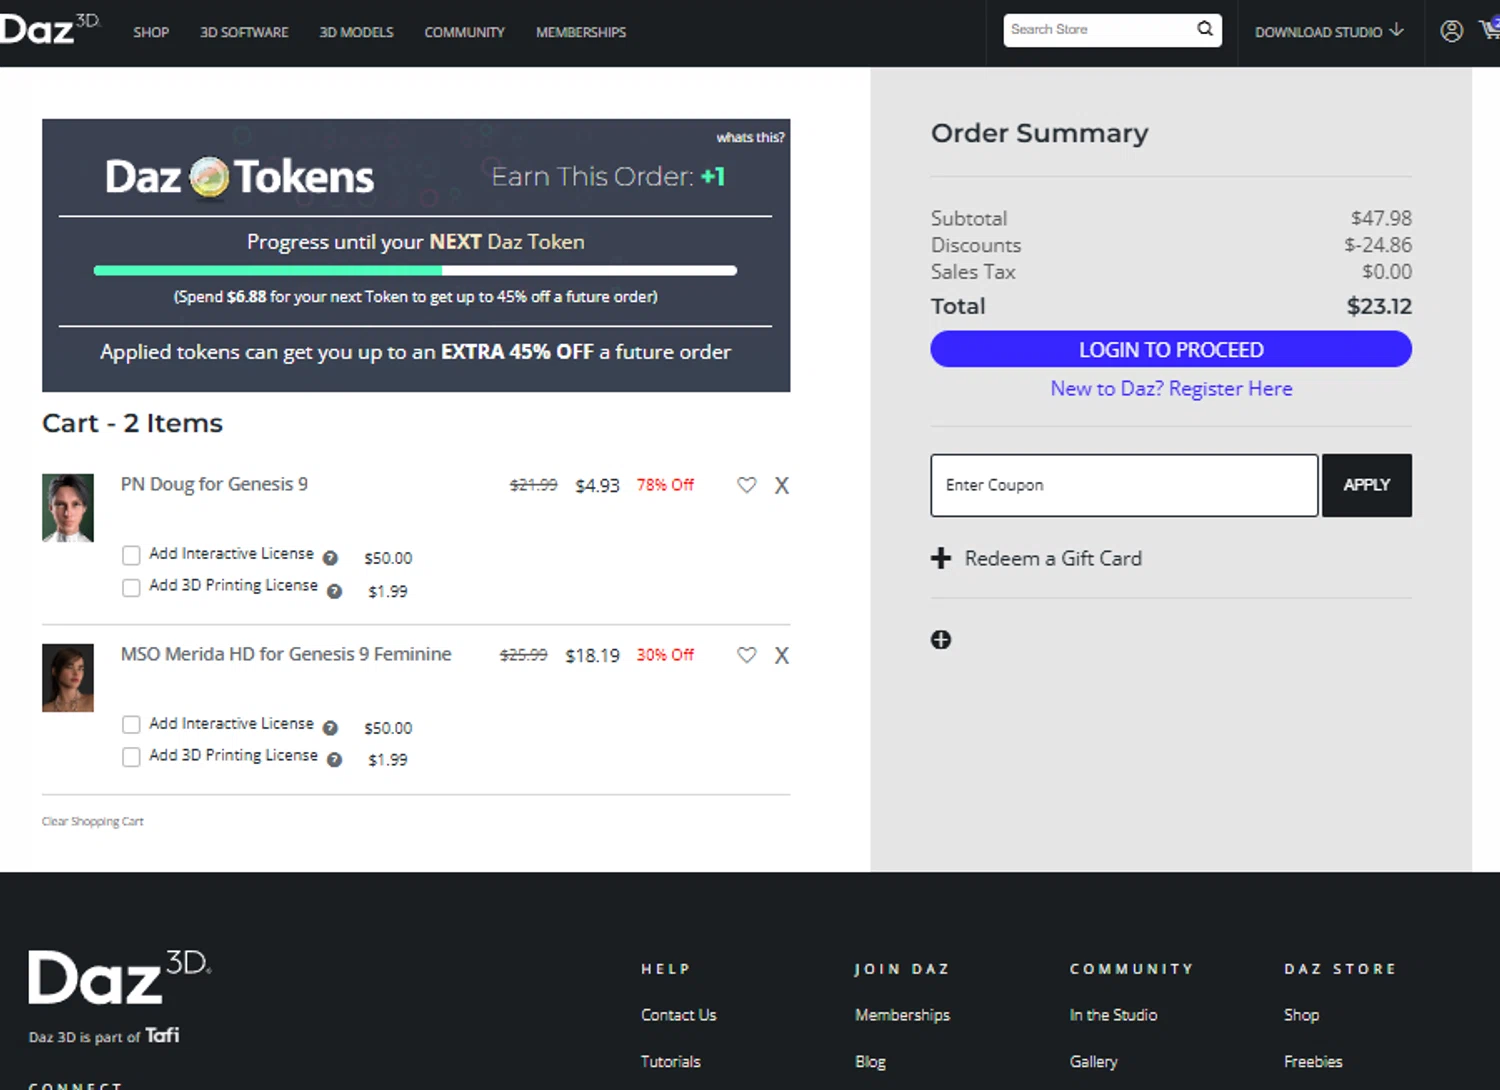Add PN Doug to wishlist heart
This screenshot has width=1500, height=1090.
[746, 485]
